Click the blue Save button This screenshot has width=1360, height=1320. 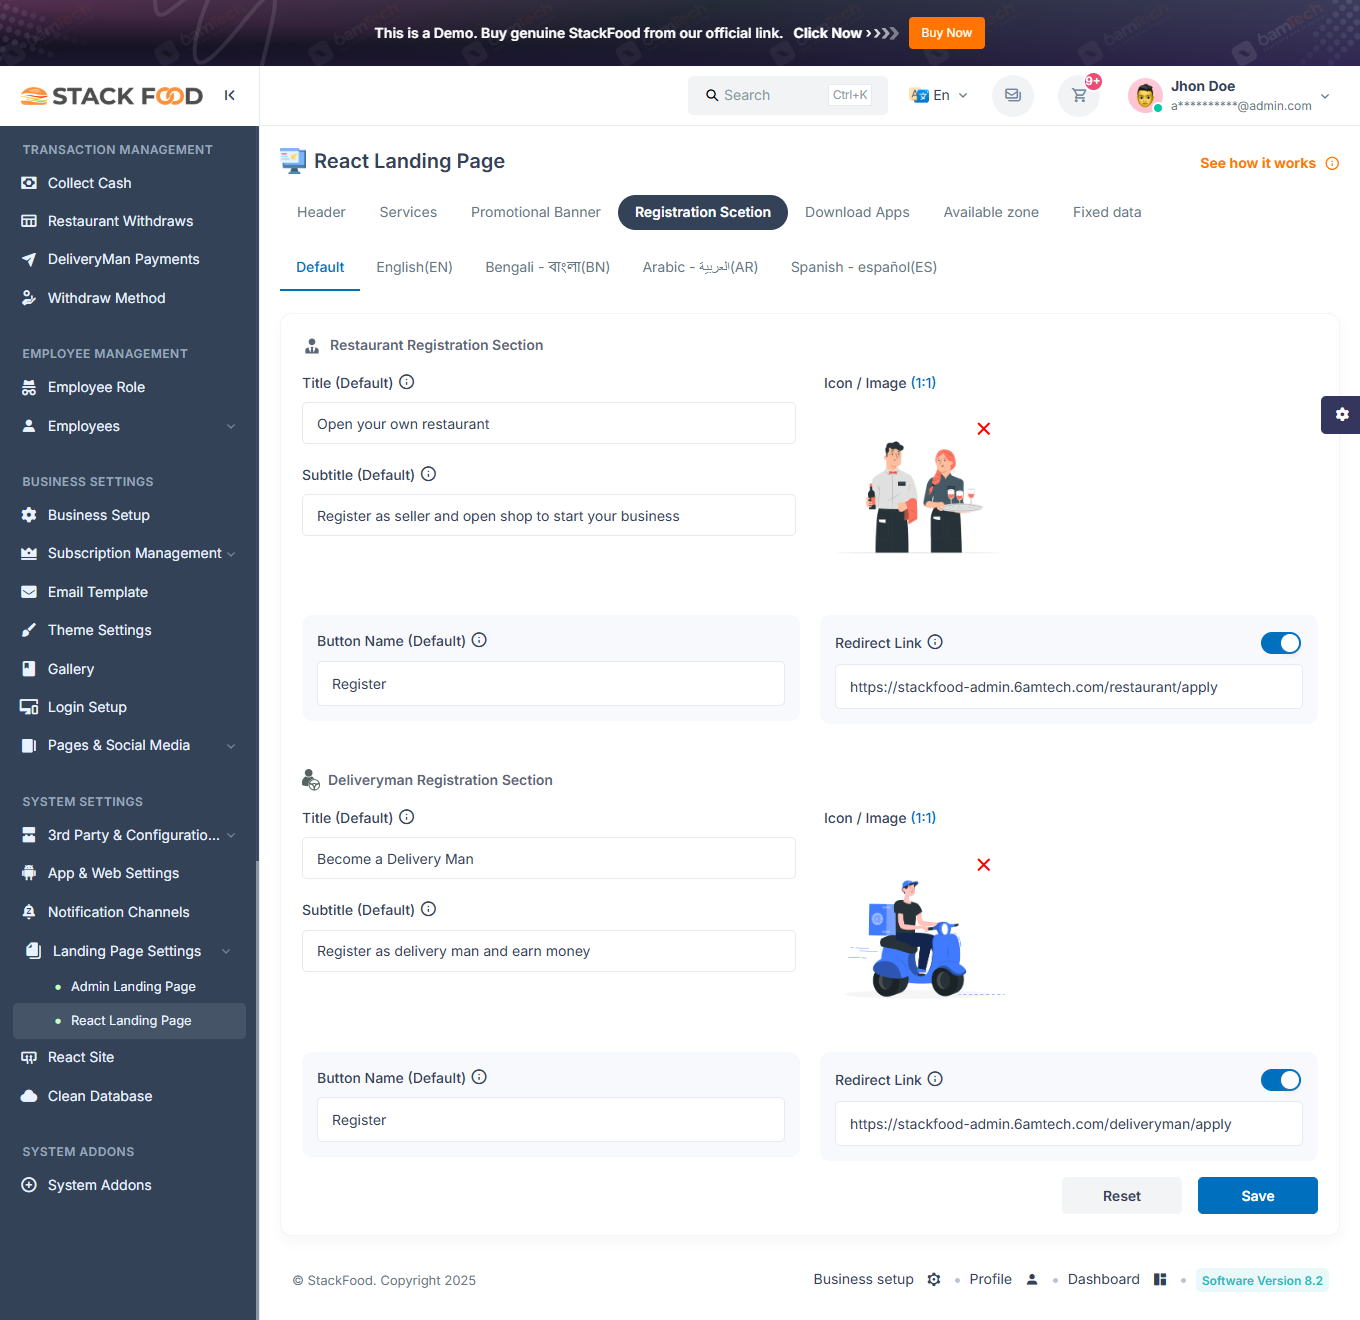click(1257, 1196)
